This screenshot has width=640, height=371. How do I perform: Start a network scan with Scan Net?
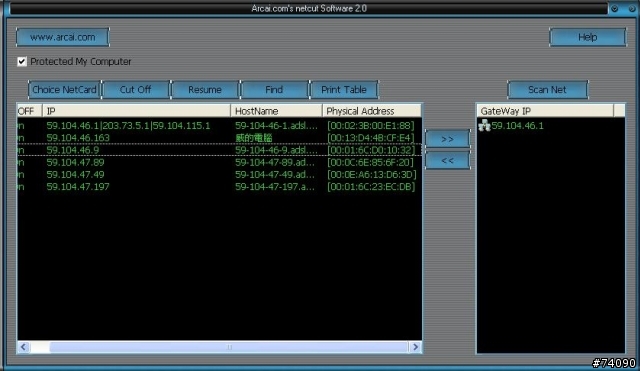point(547,90)
